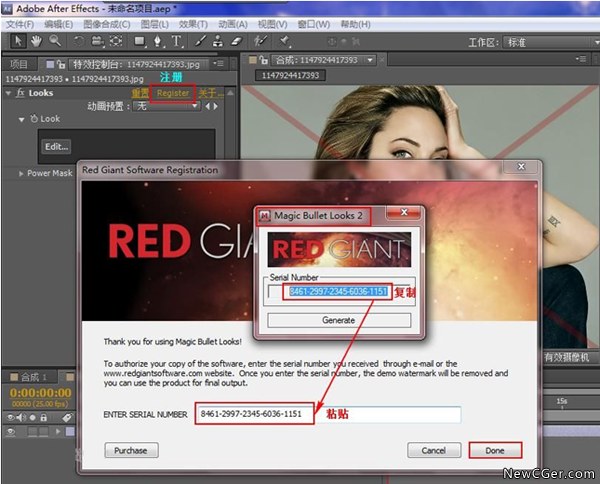Select the Rotation tool
The image size is (600, 484).
tap(78, 41)
